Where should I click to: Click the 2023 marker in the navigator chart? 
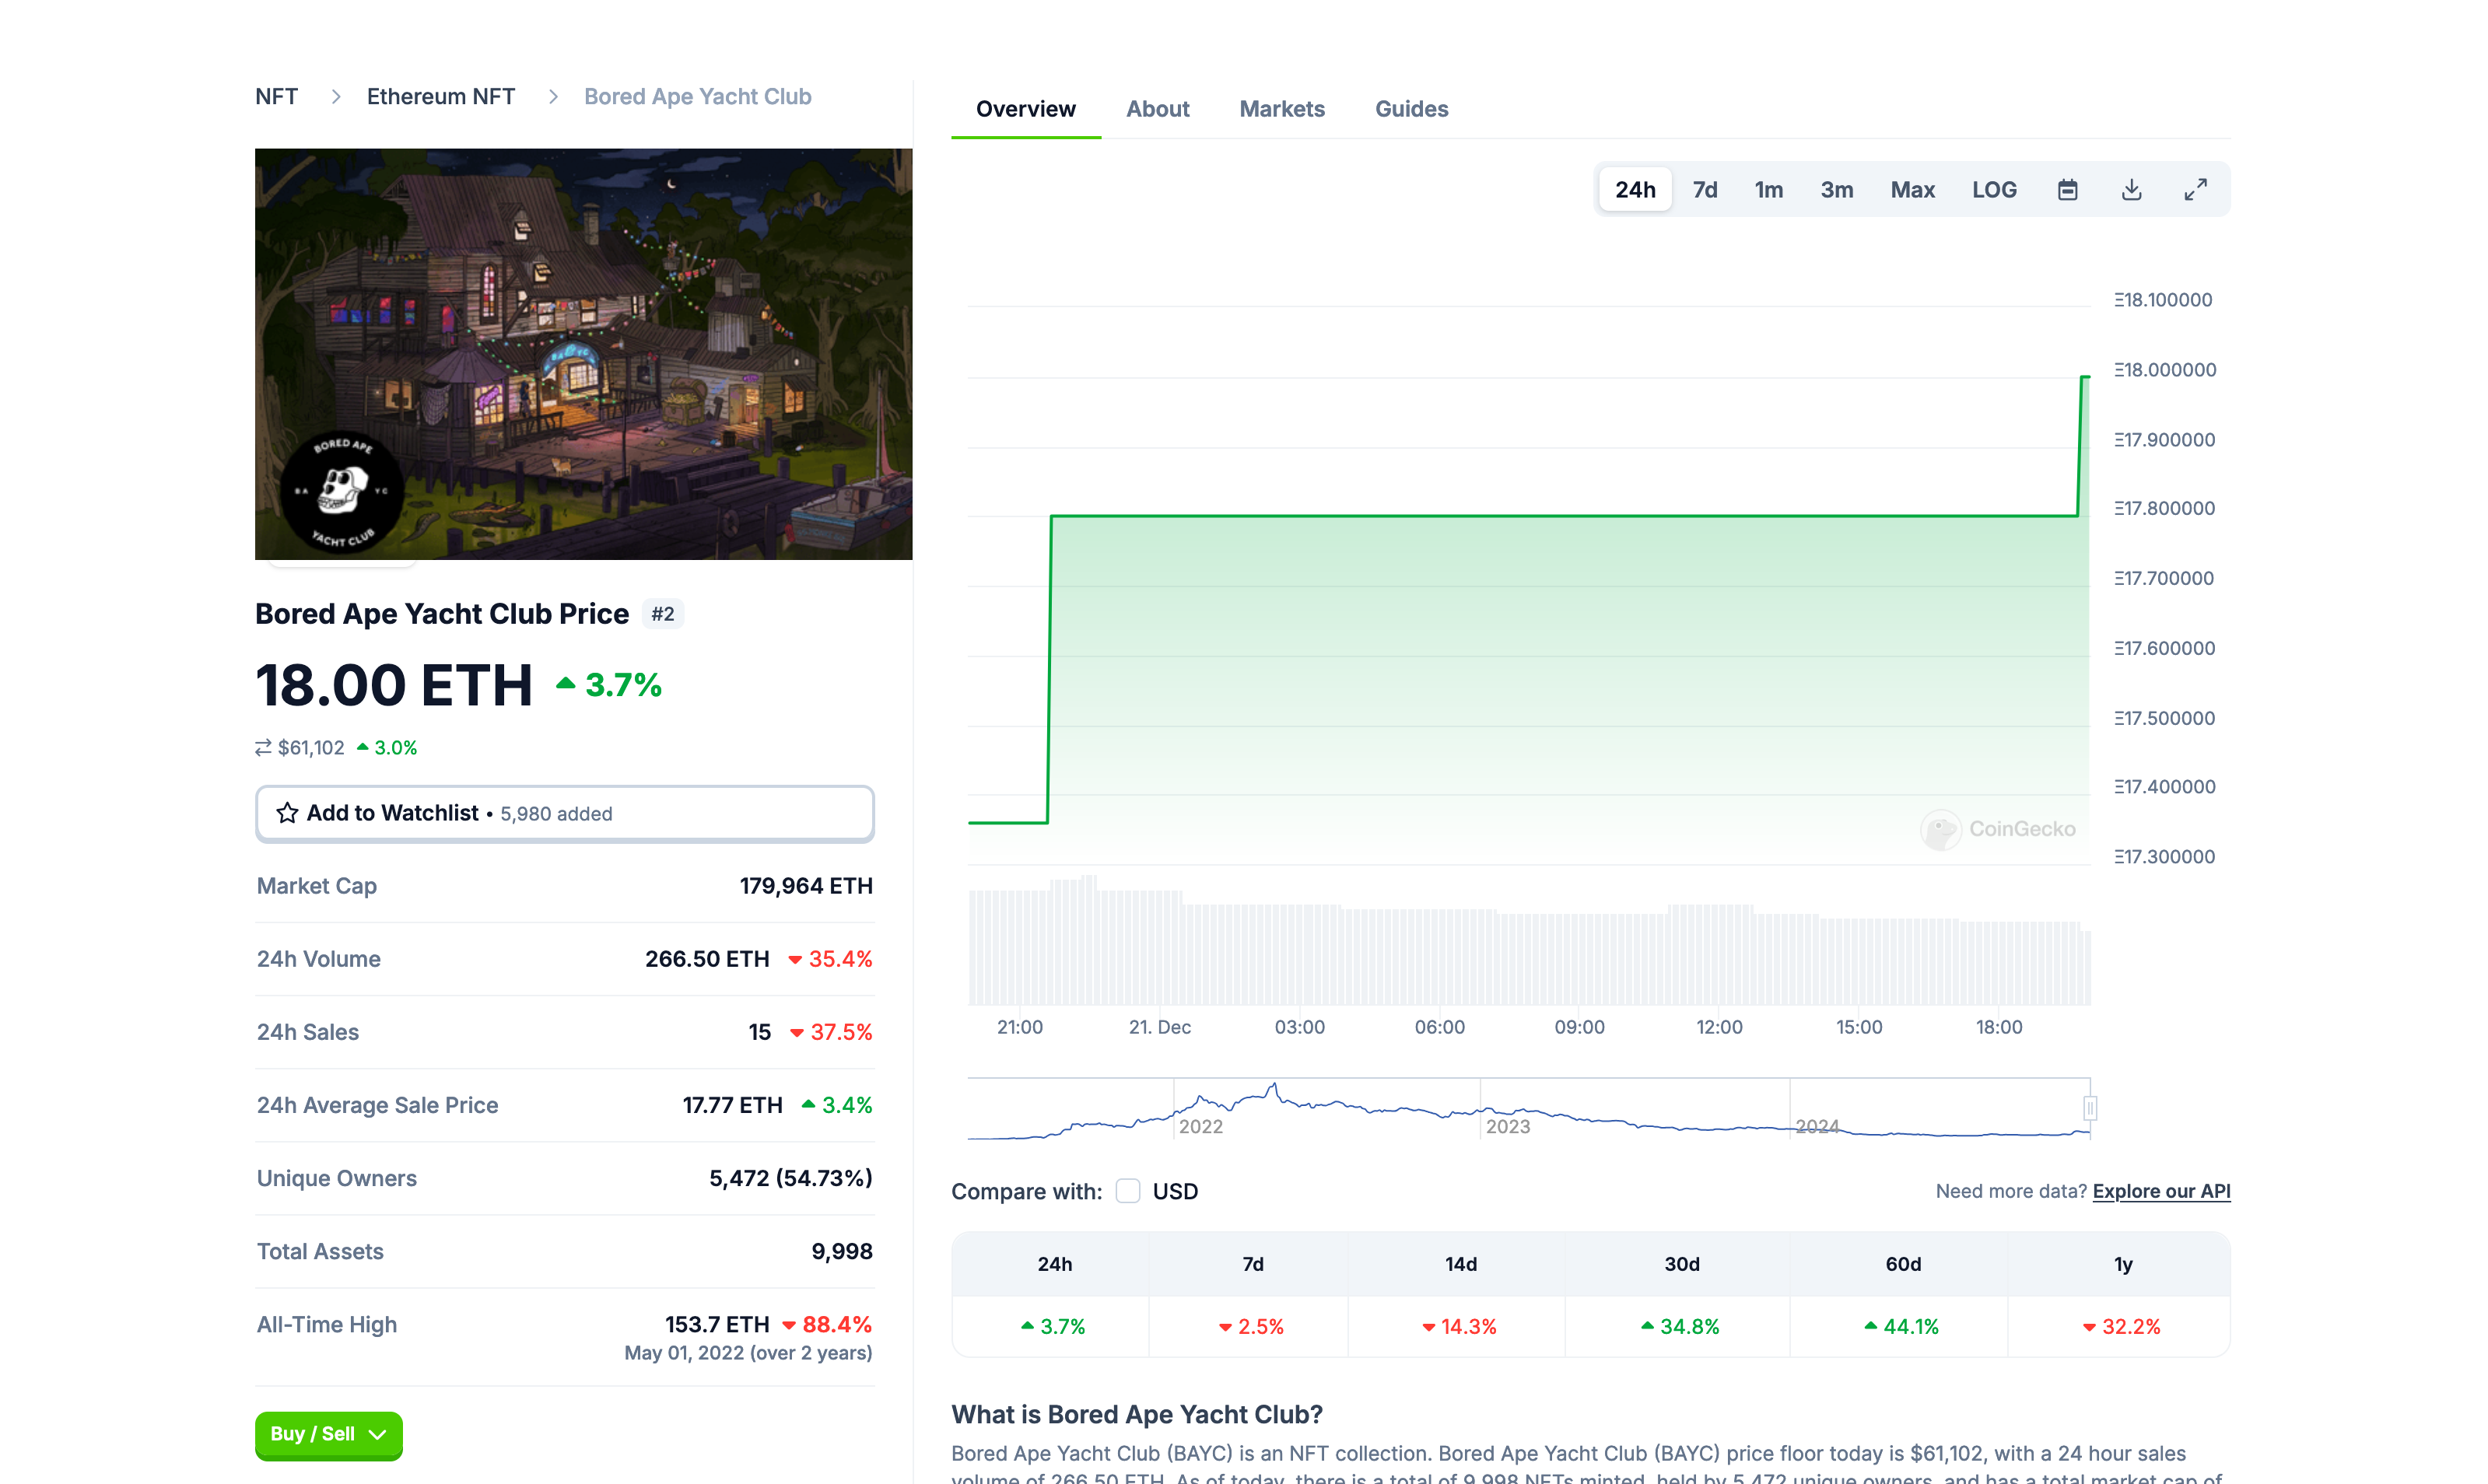(x=1507, y=1127)
